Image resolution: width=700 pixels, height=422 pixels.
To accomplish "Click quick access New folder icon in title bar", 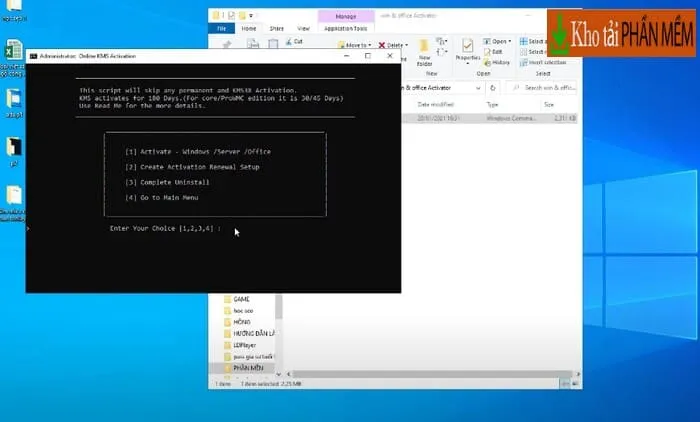I will (242, 16).
